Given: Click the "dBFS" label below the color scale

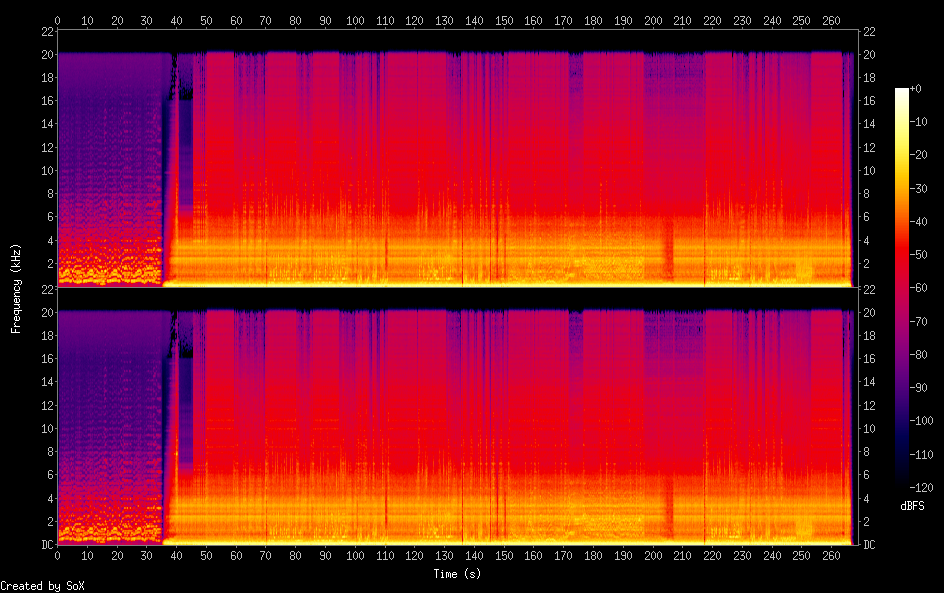Looking at the screenshot, I should pos(912,509).
